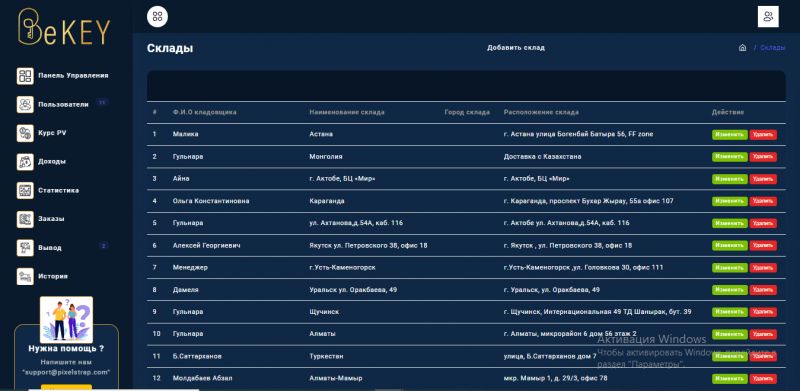Click Изменить for Дамеля row

pos(730,290)
